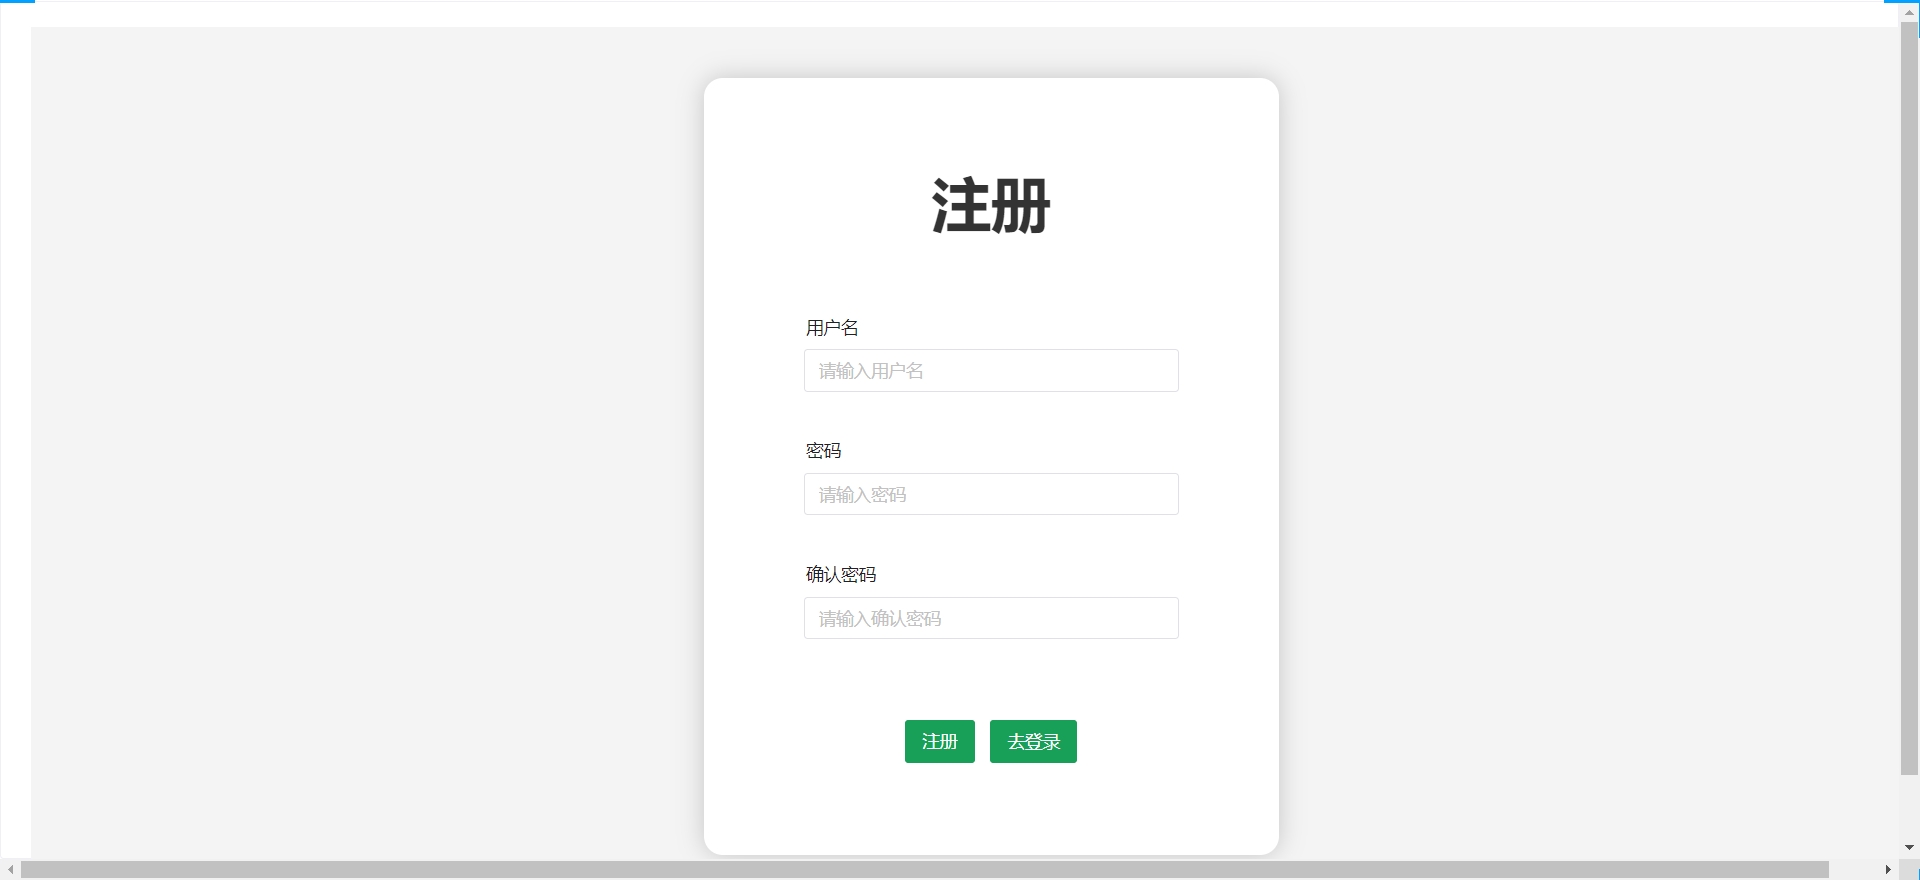Click the 用户名 input field
1920x880 pixels.
990,371
